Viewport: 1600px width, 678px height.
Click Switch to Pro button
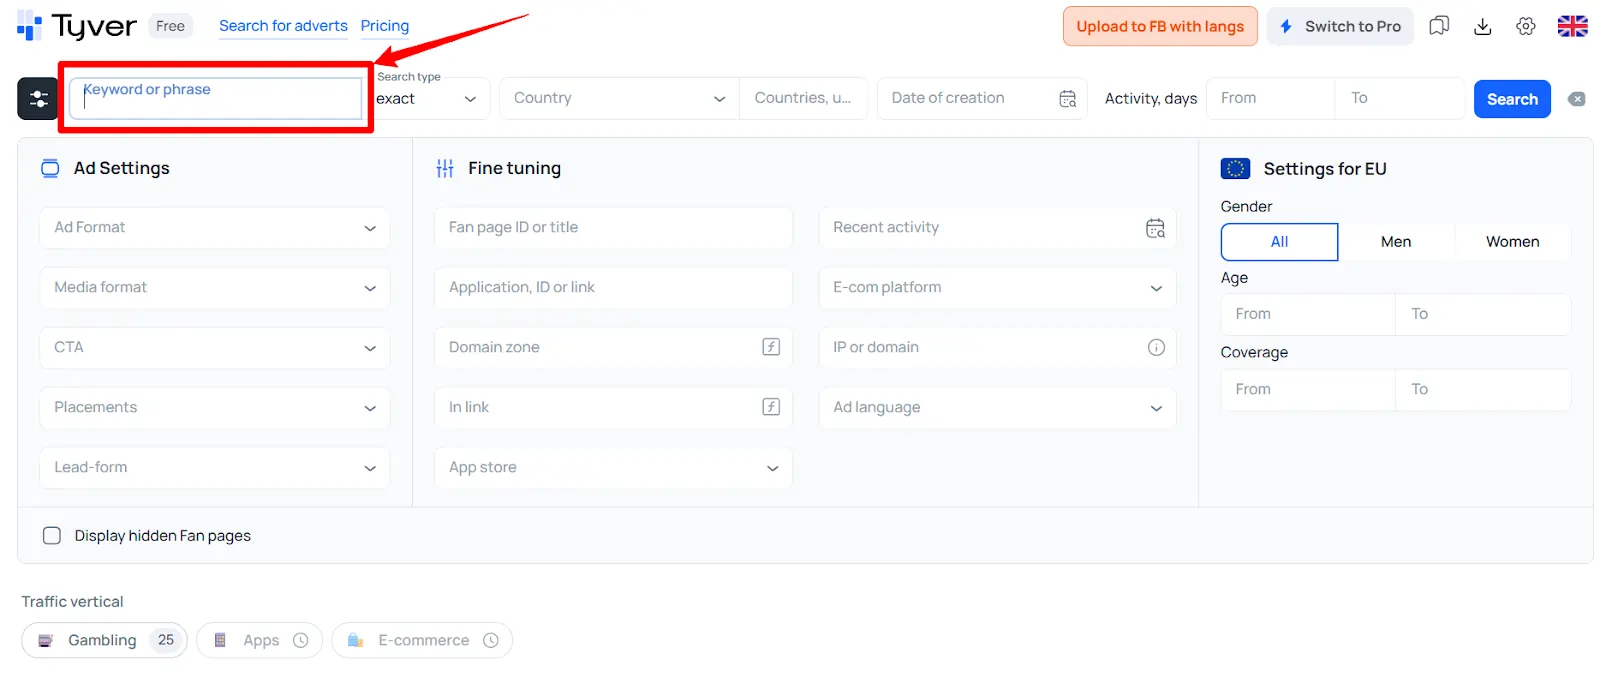pyautogui.click(x=1340, y=26)
